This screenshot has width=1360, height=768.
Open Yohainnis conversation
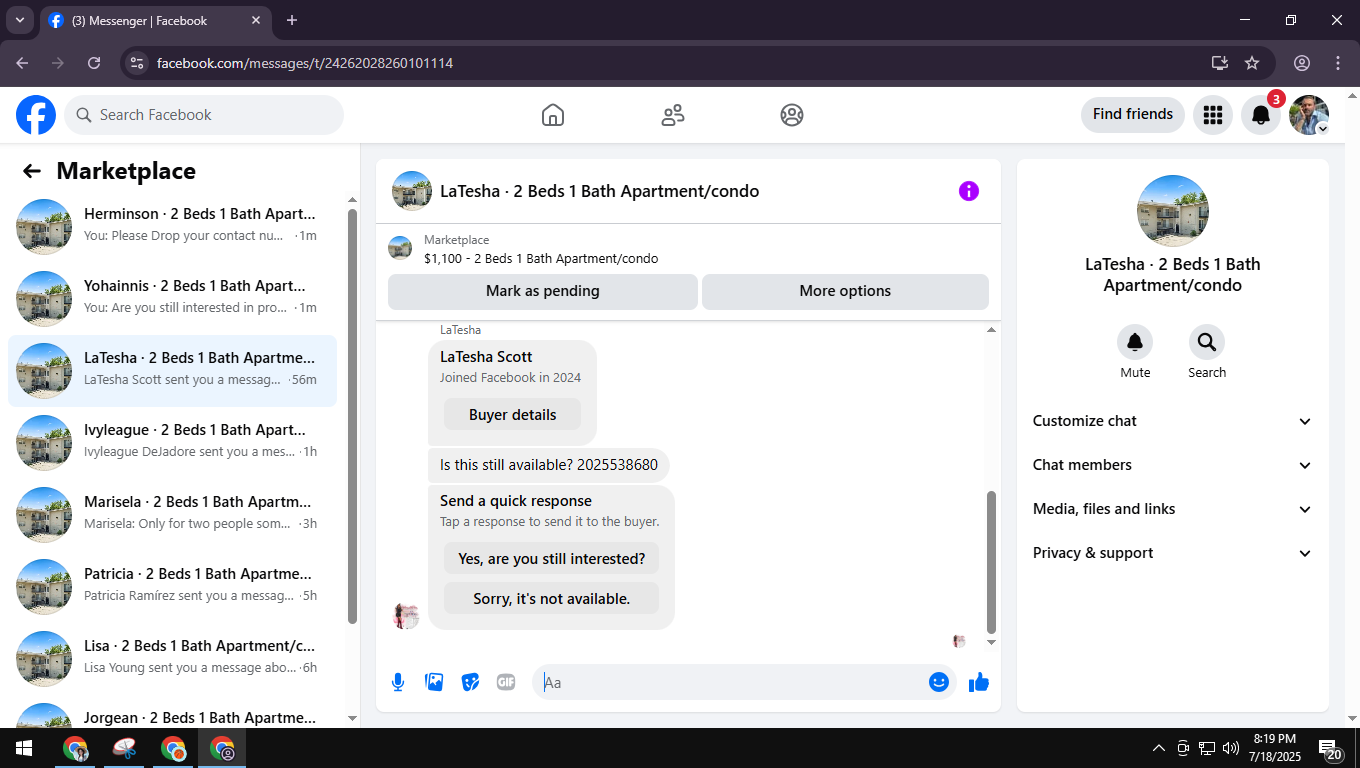(x=172, y=299)
